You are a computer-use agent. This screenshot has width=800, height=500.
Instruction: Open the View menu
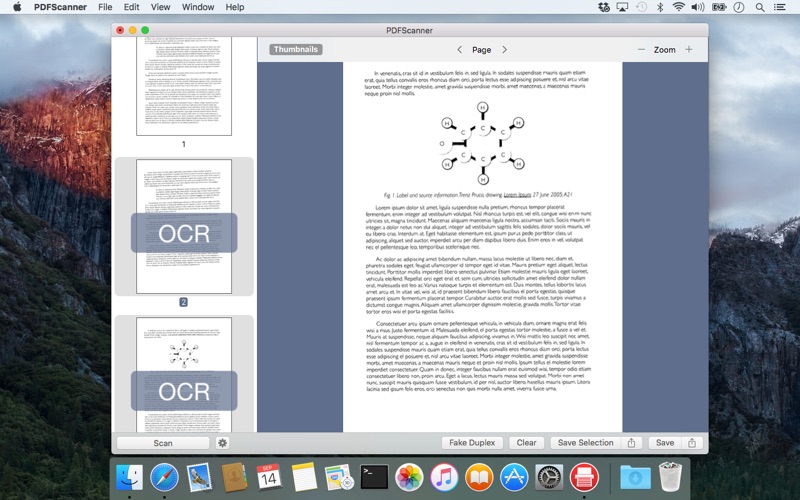160,7
